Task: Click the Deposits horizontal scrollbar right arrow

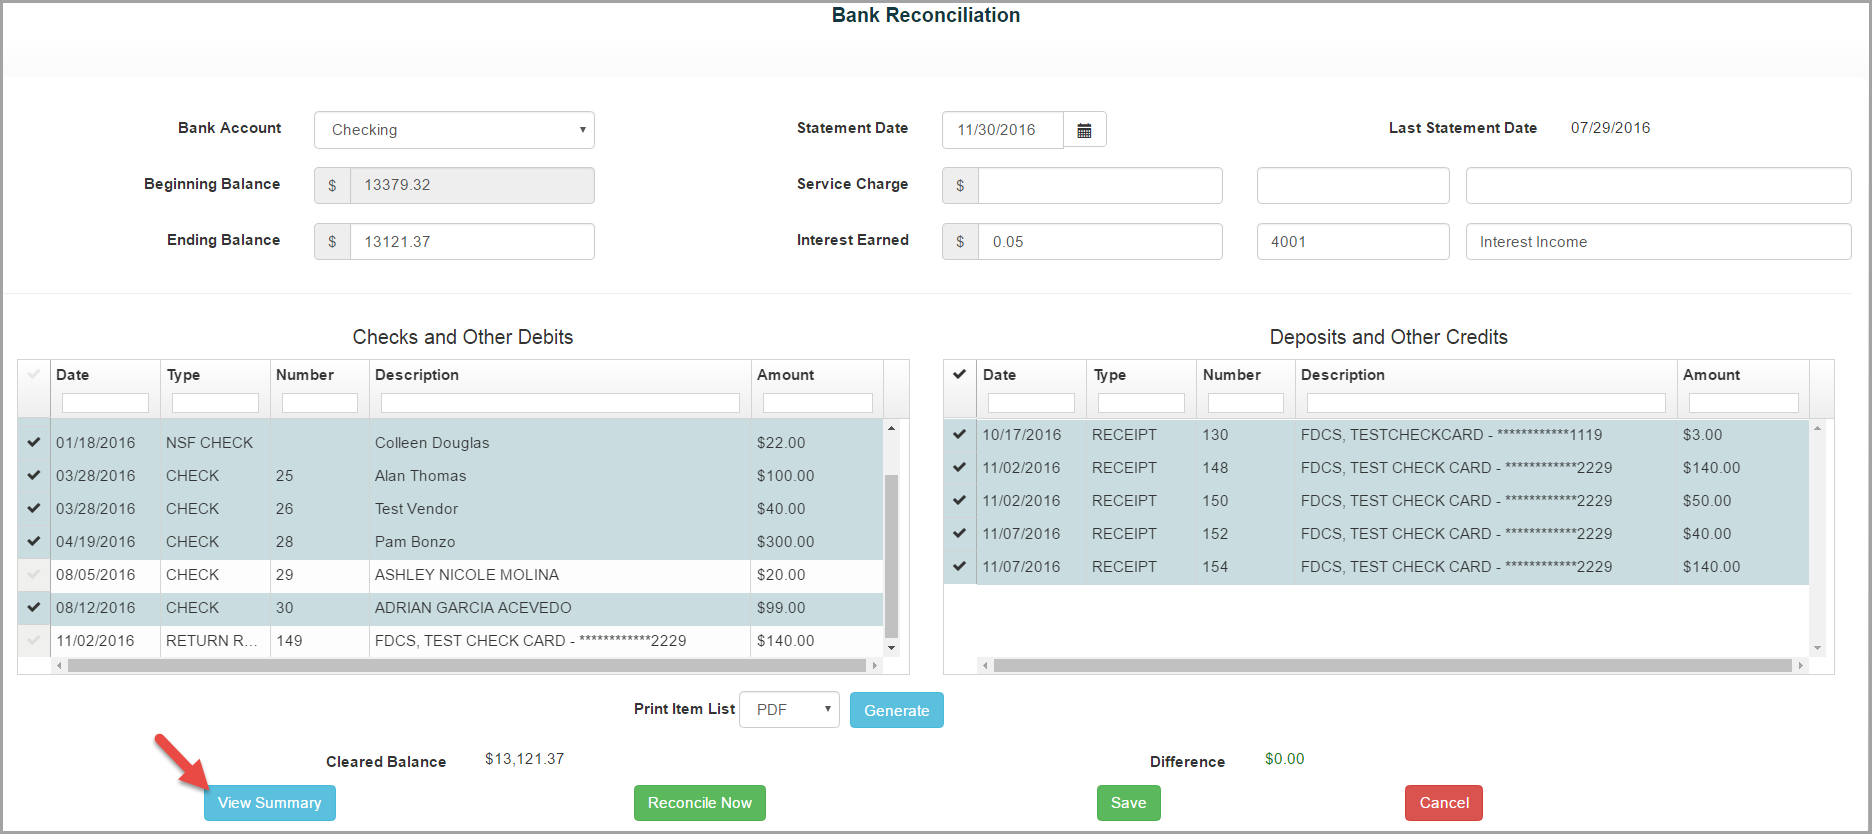Action: [x=1802, y=665]
